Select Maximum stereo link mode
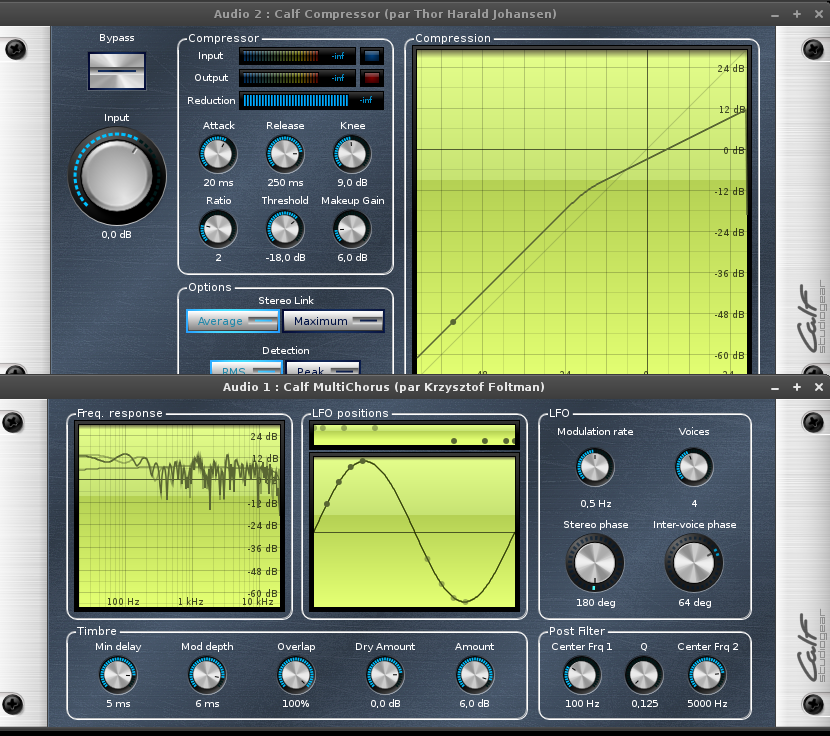 click(x=333, y=321)
